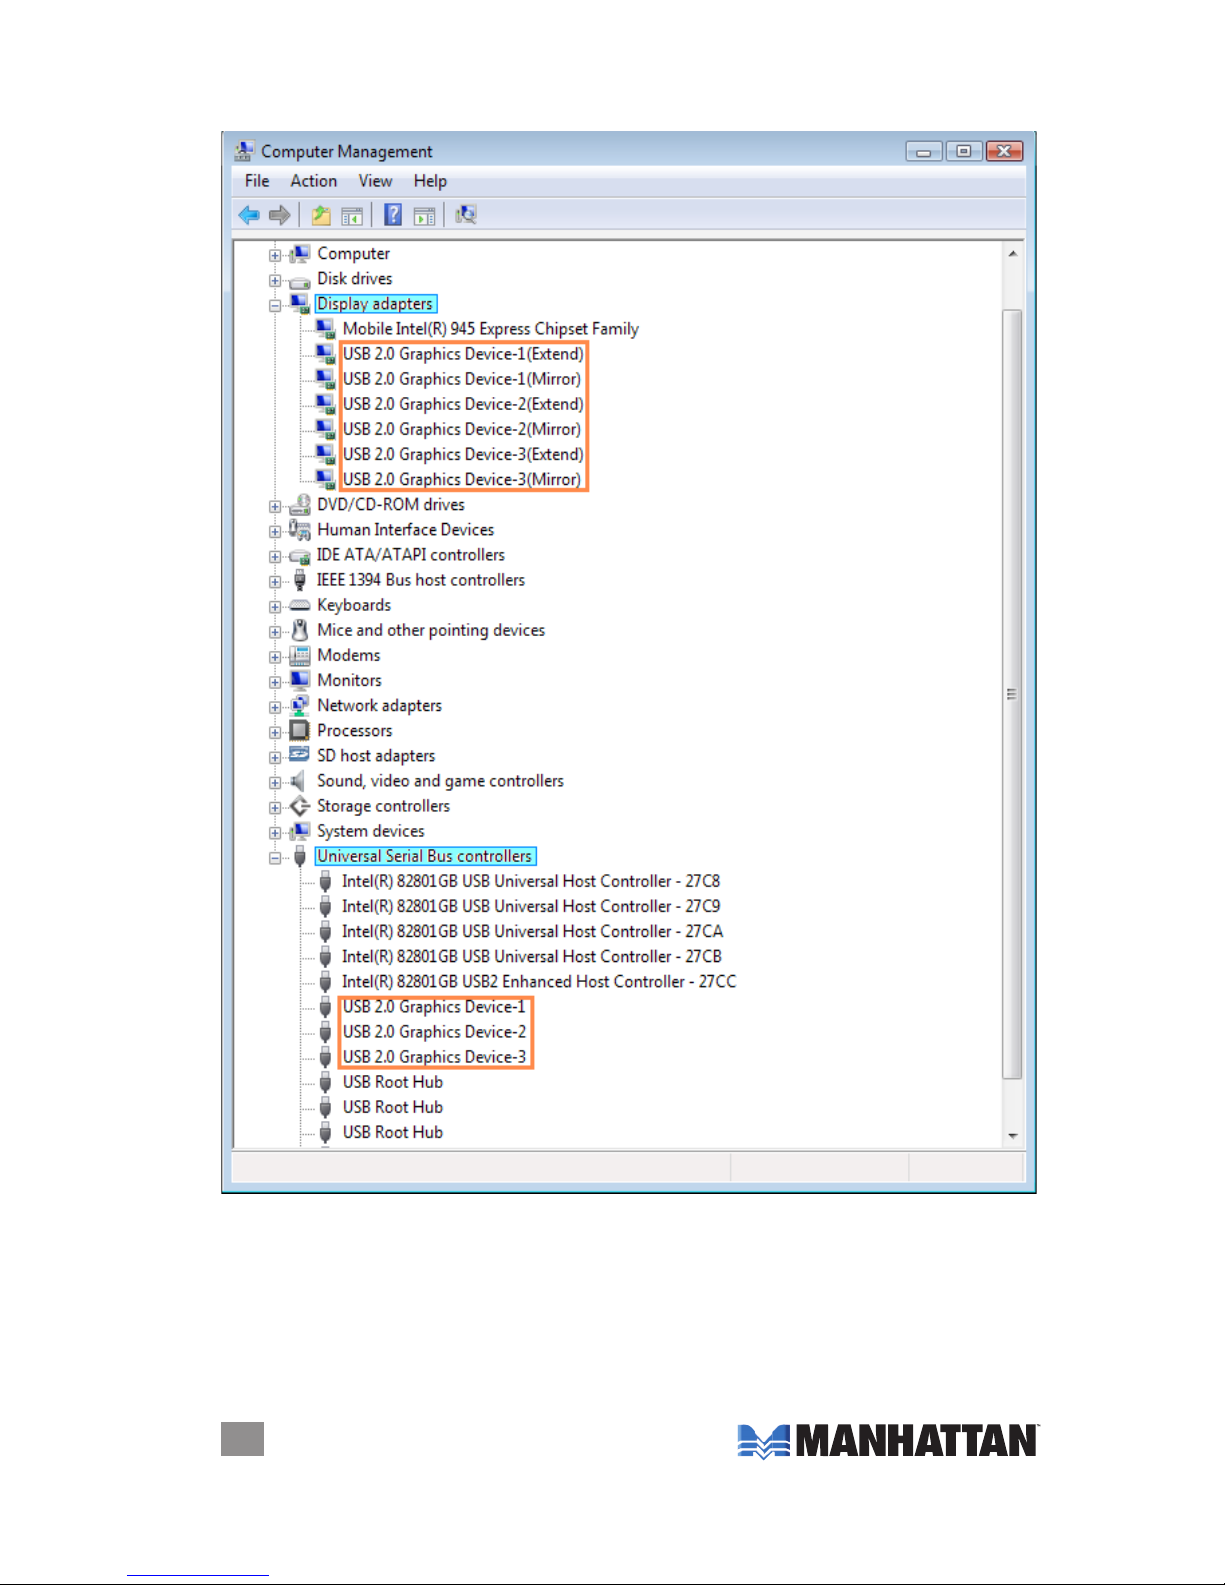The width and height of the screenshot is (1225, 1585).
Task: Click the Keyboards category icon
Action: coord(299,606)
